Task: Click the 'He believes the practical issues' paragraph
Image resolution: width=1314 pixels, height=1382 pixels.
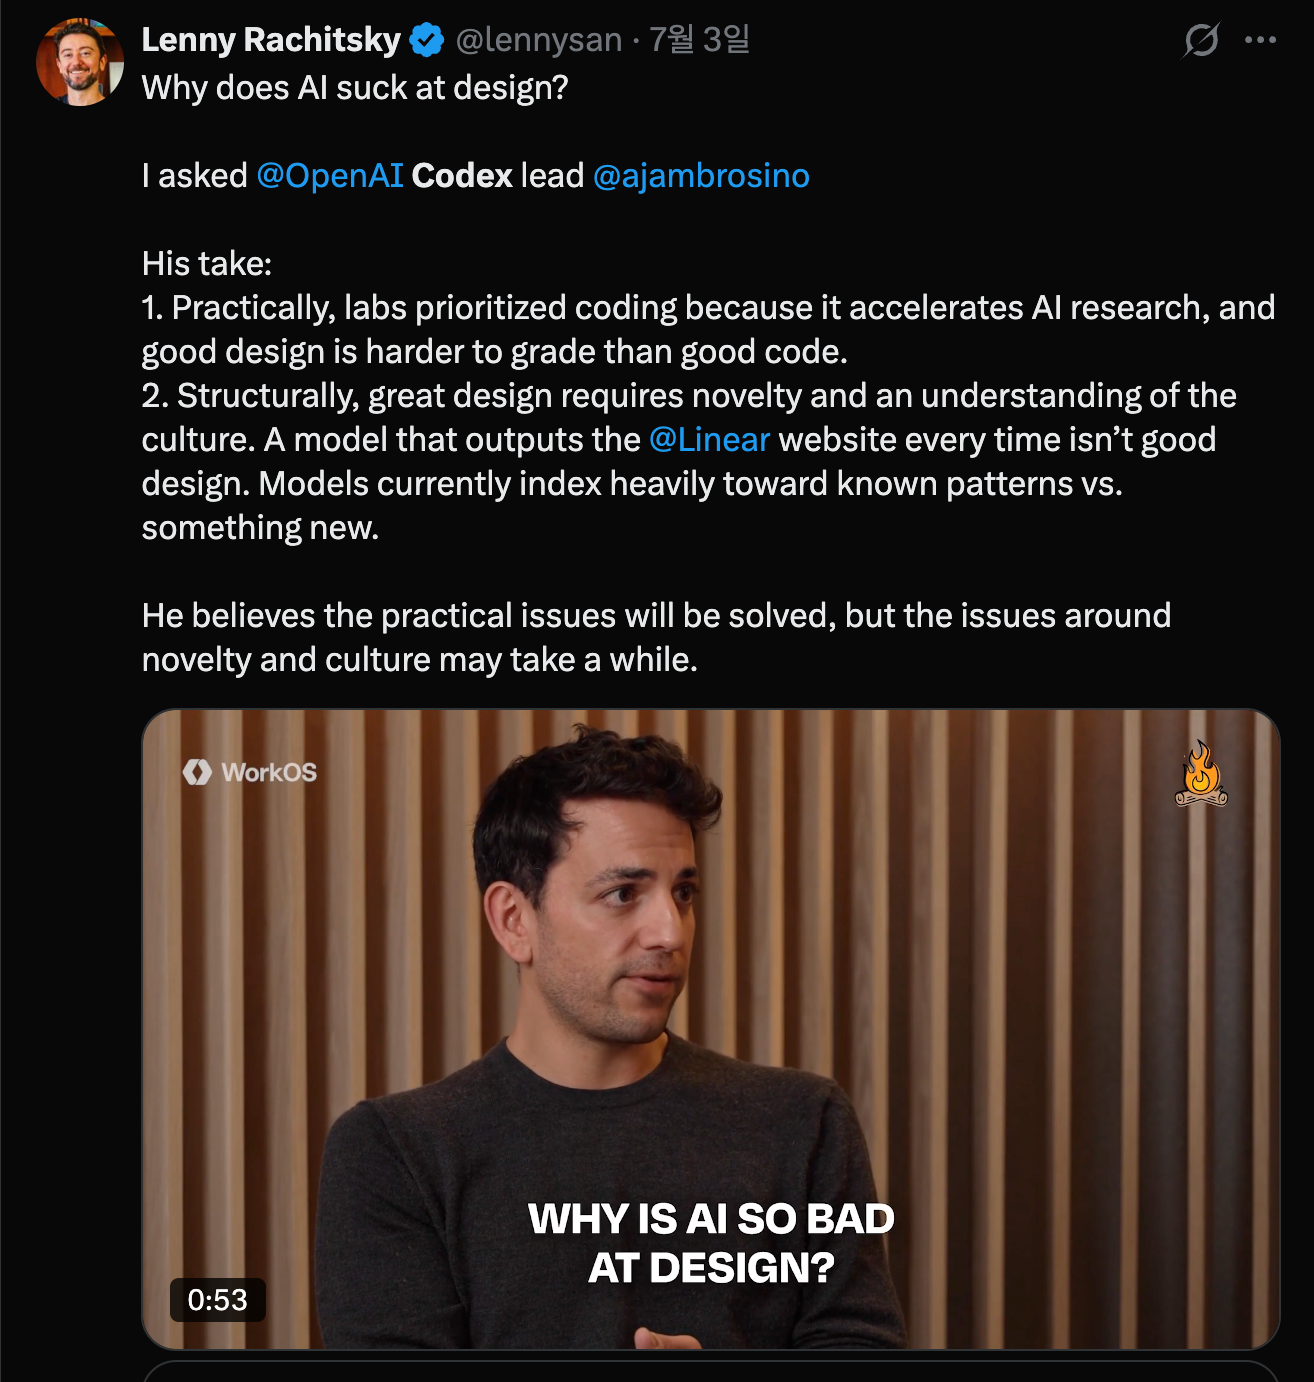Action: (656, 638)
